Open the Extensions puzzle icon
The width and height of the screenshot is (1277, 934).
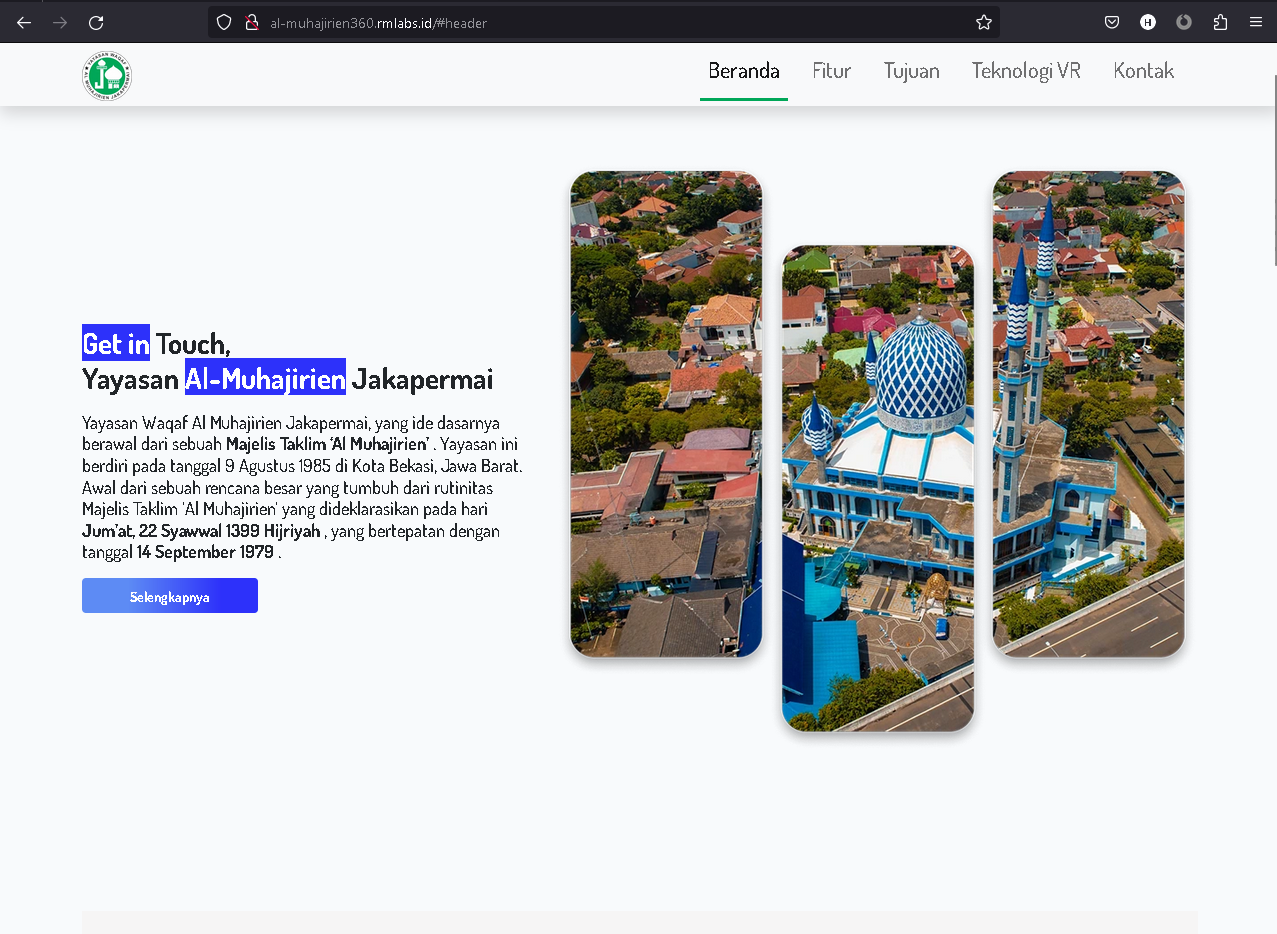pyautogui.click(x=1220, y=22)
